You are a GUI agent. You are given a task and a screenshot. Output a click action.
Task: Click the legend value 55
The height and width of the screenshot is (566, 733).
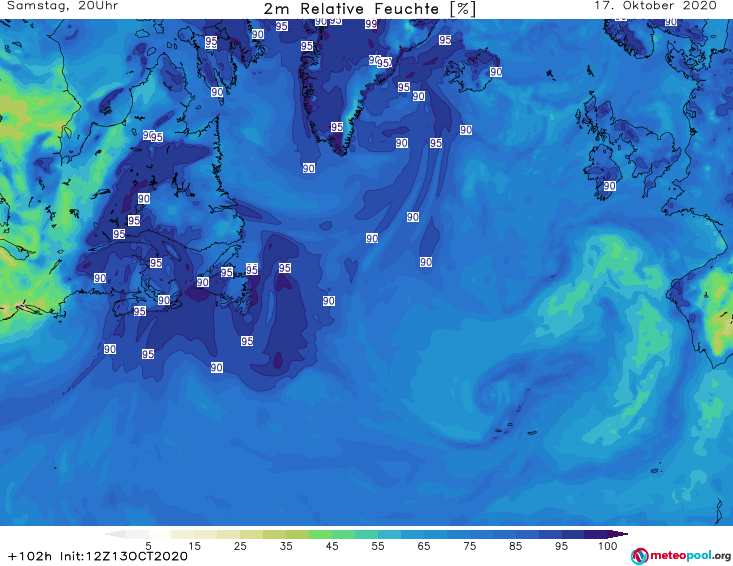pyautogui.click(x=378, y=545)
